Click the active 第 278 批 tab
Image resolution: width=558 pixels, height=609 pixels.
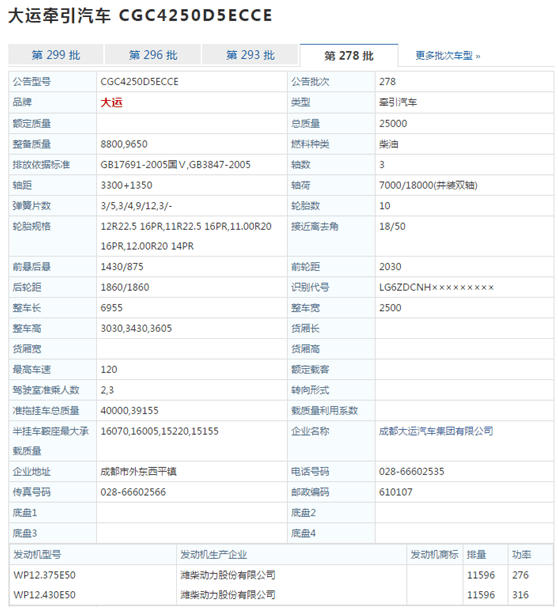(349, 55)
